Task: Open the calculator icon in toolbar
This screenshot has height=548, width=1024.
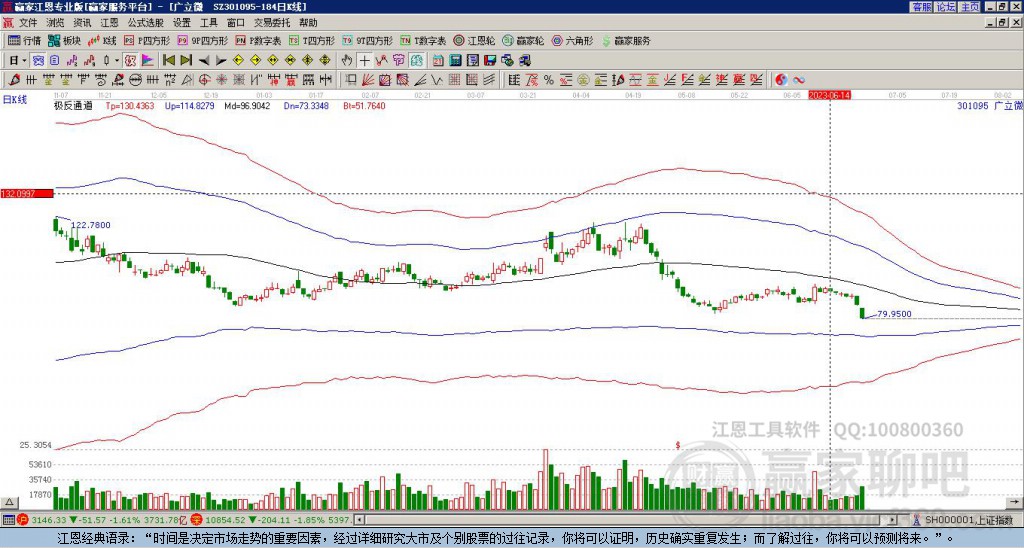Action: 455,61
